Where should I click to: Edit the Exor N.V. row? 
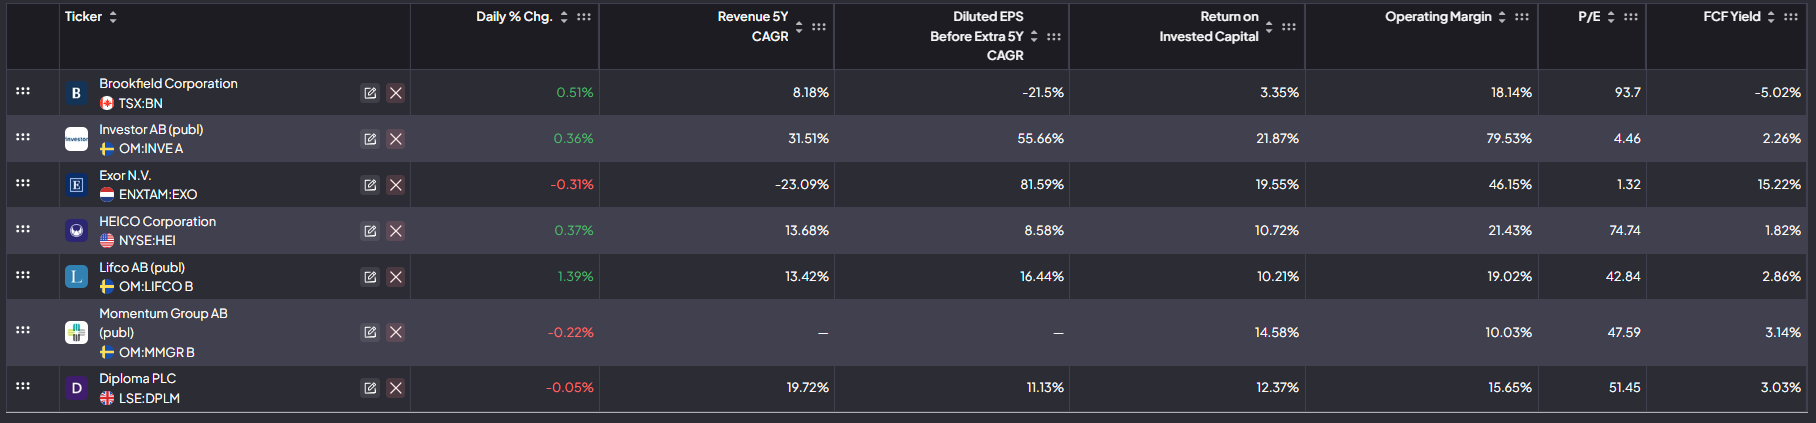(370, 185)
